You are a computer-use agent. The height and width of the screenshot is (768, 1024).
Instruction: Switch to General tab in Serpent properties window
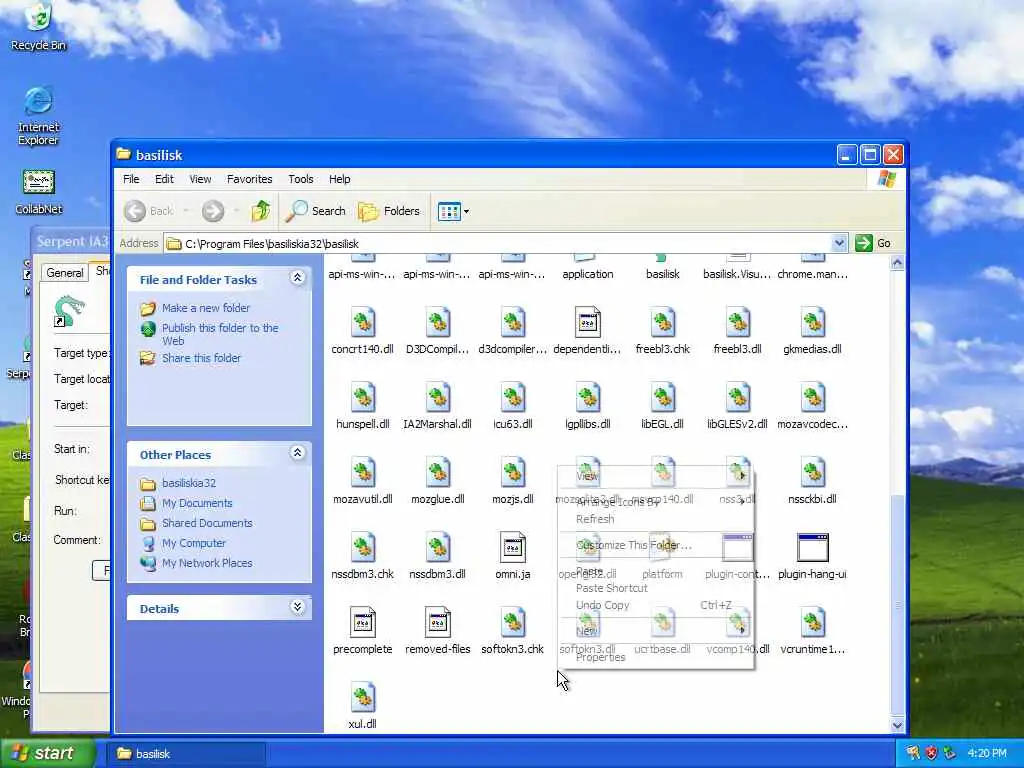tap(65, 272)
